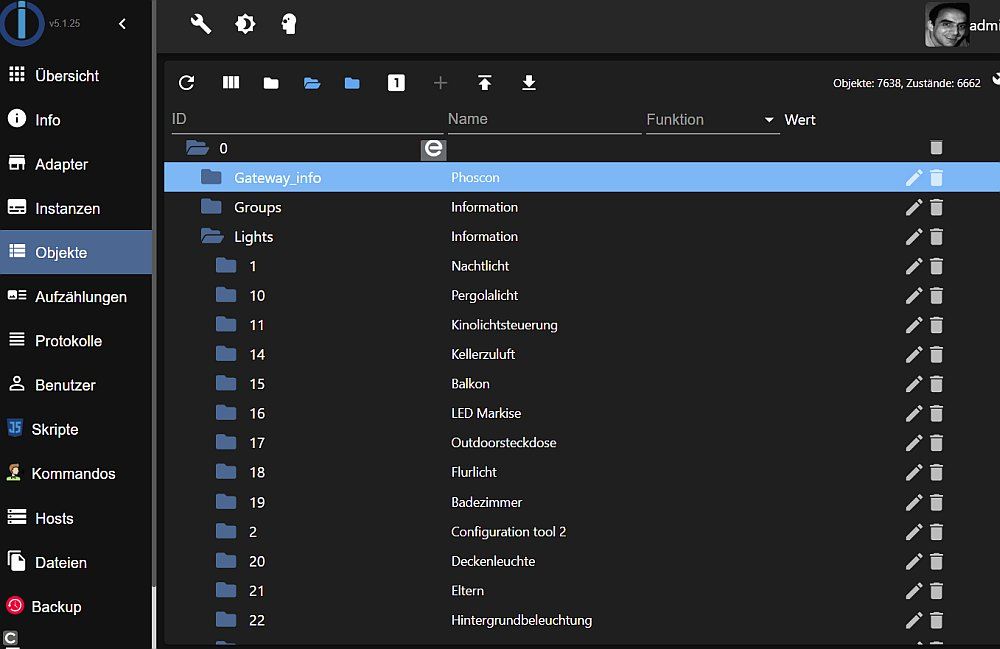Open the column configuration icon

coord(231,83)
